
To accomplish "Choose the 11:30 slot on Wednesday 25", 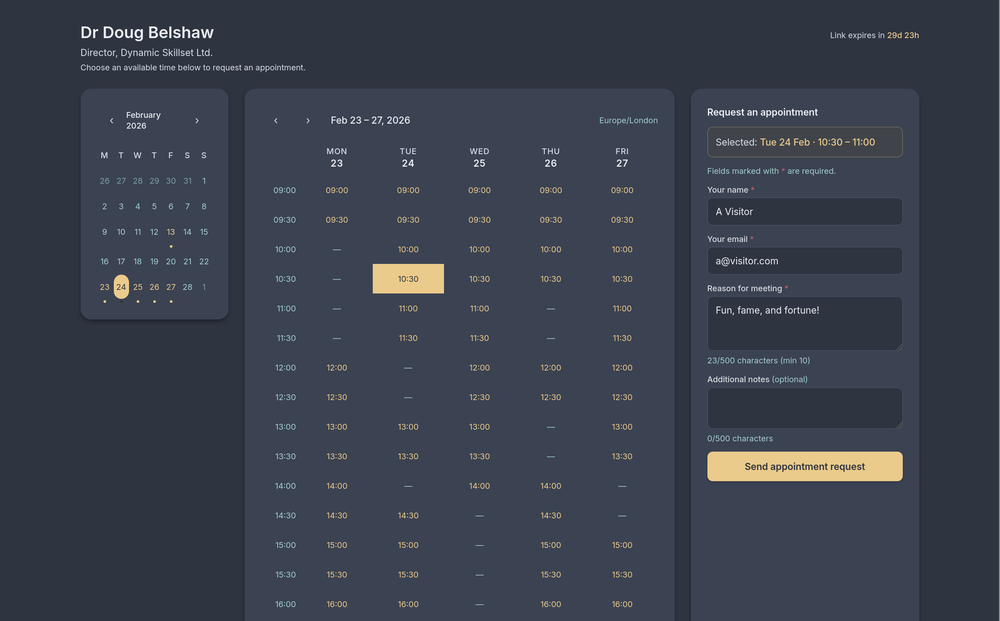I will pyautogui.click(x=479, y=338).
